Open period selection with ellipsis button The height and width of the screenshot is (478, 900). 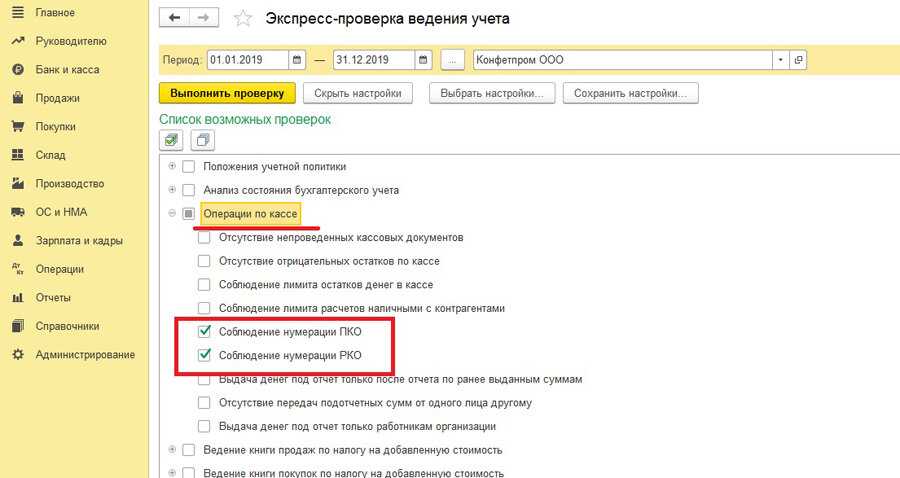(x=452, y=60)
